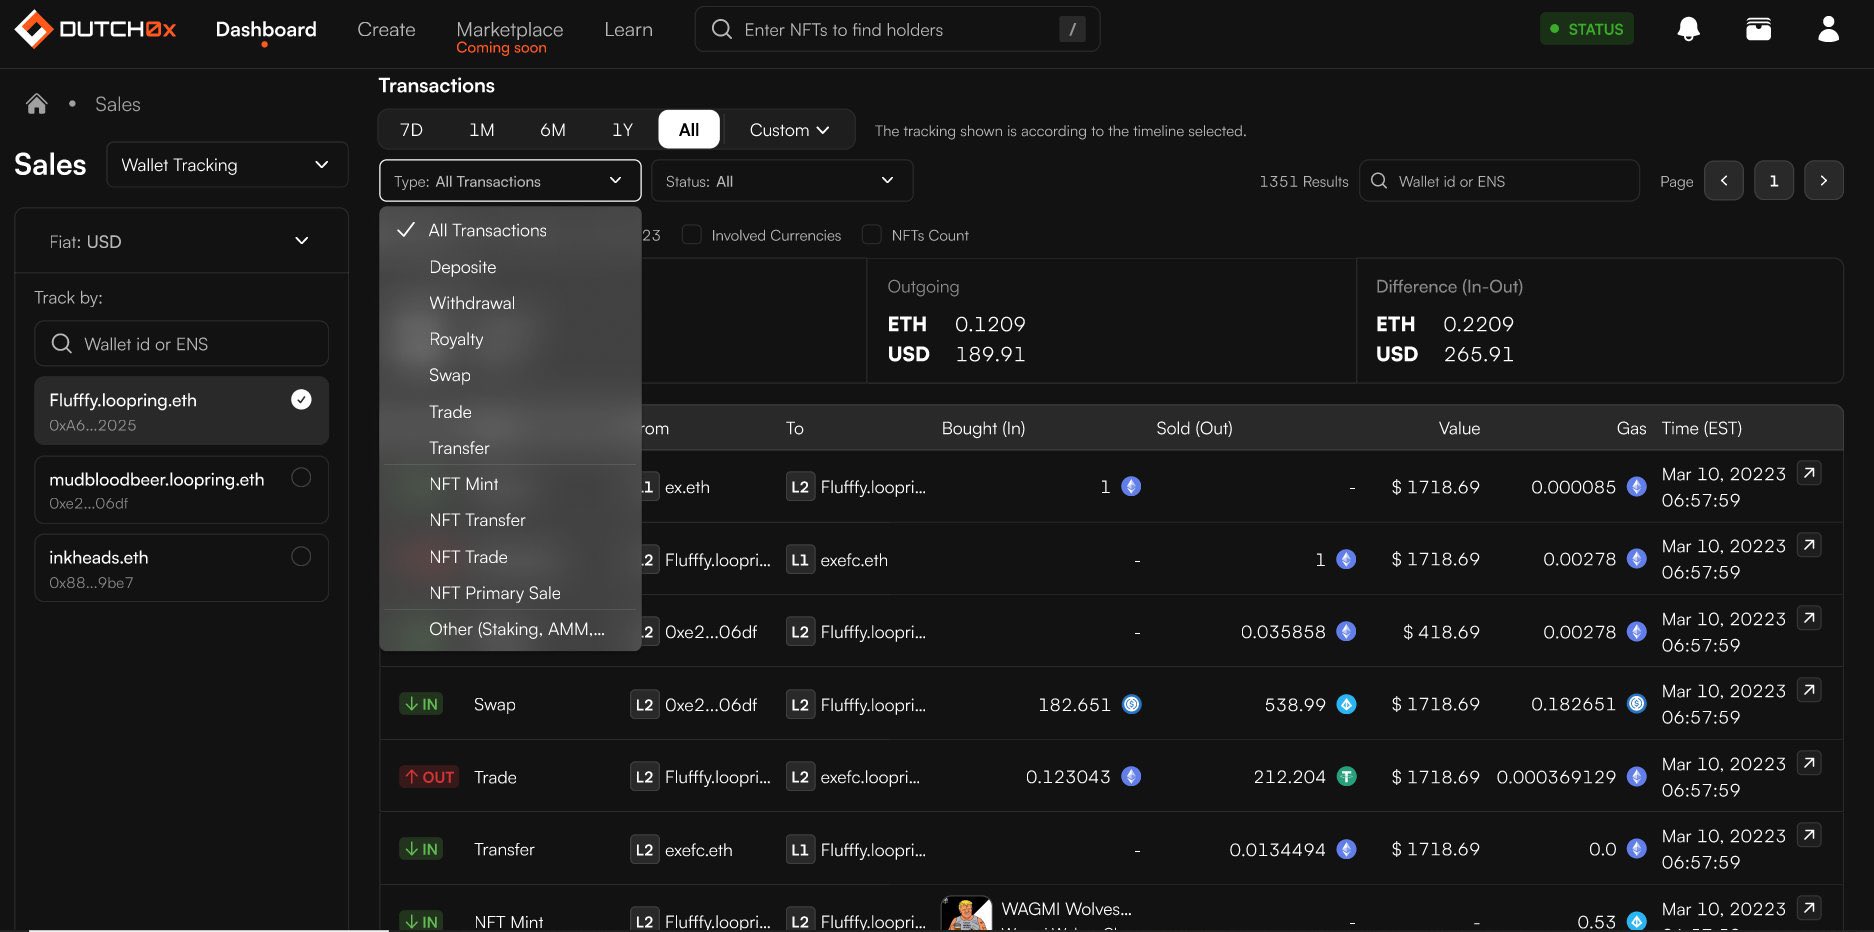Go to Dashboard in top navigation

click(266, 30)
